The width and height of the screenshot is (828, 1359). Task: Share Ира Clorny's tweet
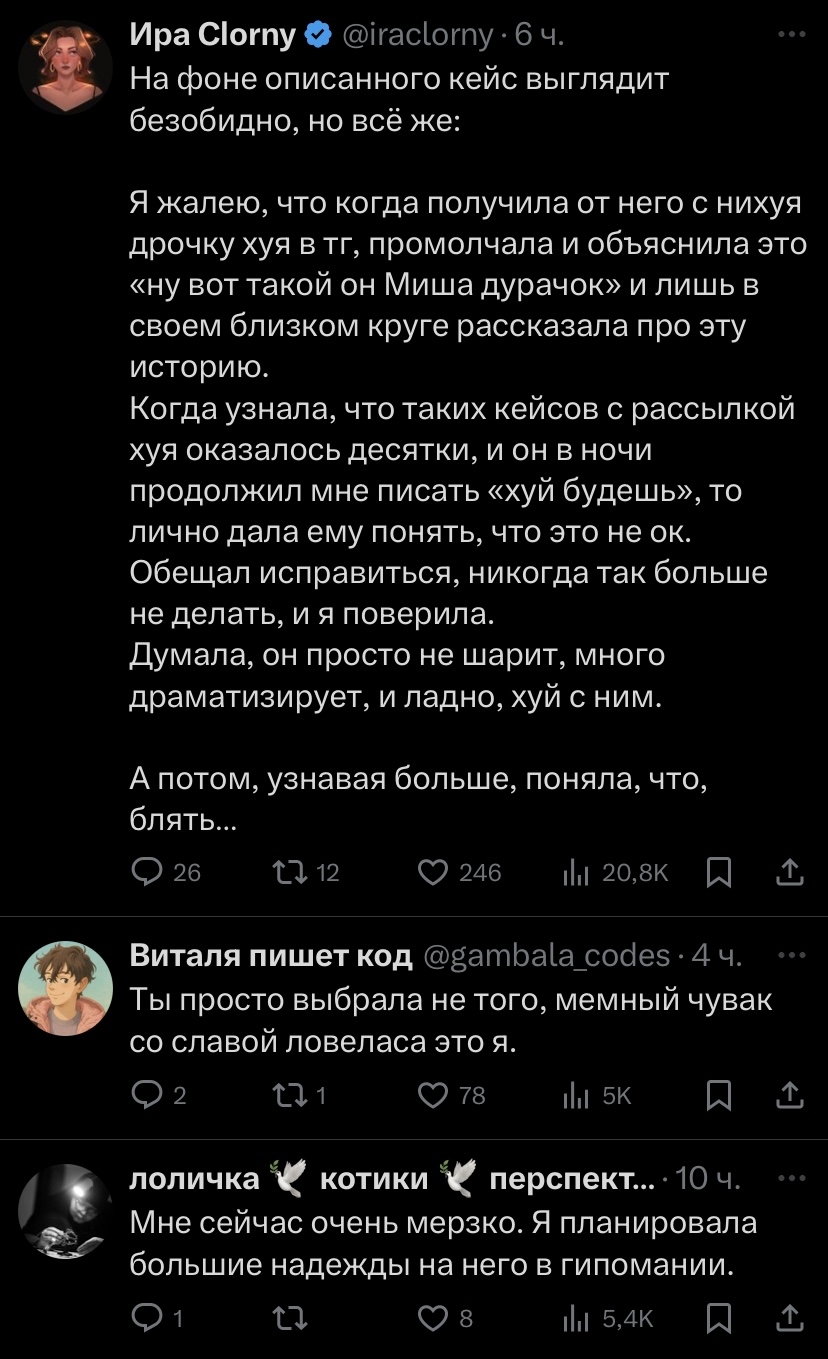[790, 873]
